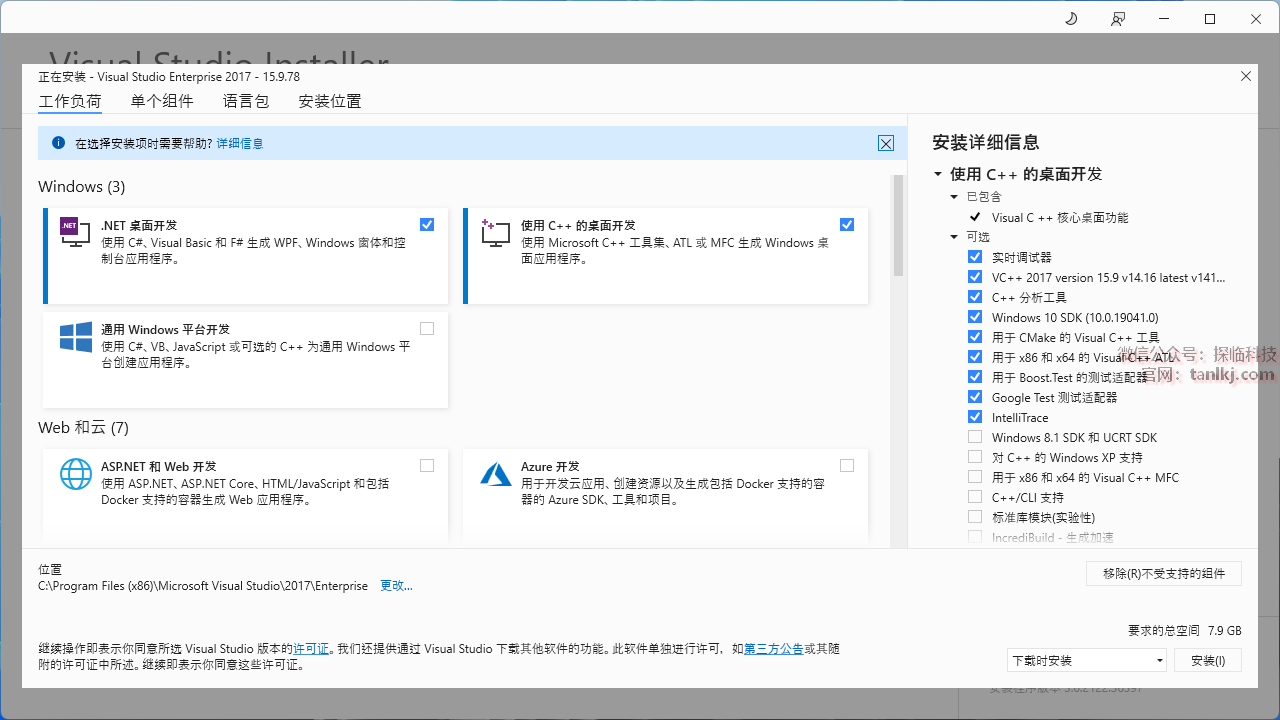Image resolution: width=1280 pixels, height=720 pixels.
Task: Click the 安装详细信息 heading
Action: click(x=985, y=142)
